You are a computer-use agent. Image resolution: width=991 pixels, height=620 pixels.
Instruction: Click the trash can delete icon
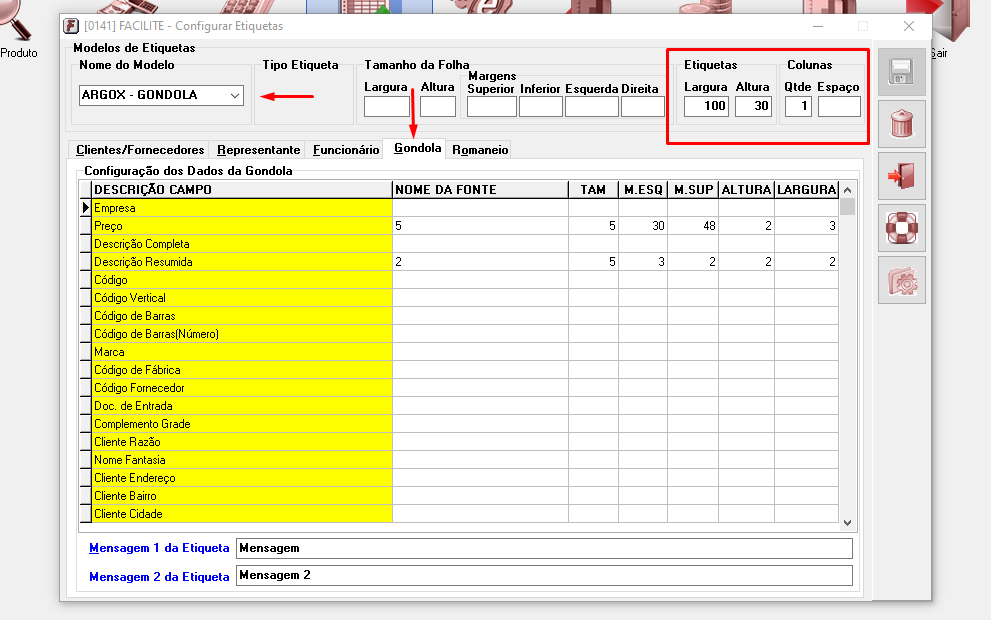[x=901, y=124]
